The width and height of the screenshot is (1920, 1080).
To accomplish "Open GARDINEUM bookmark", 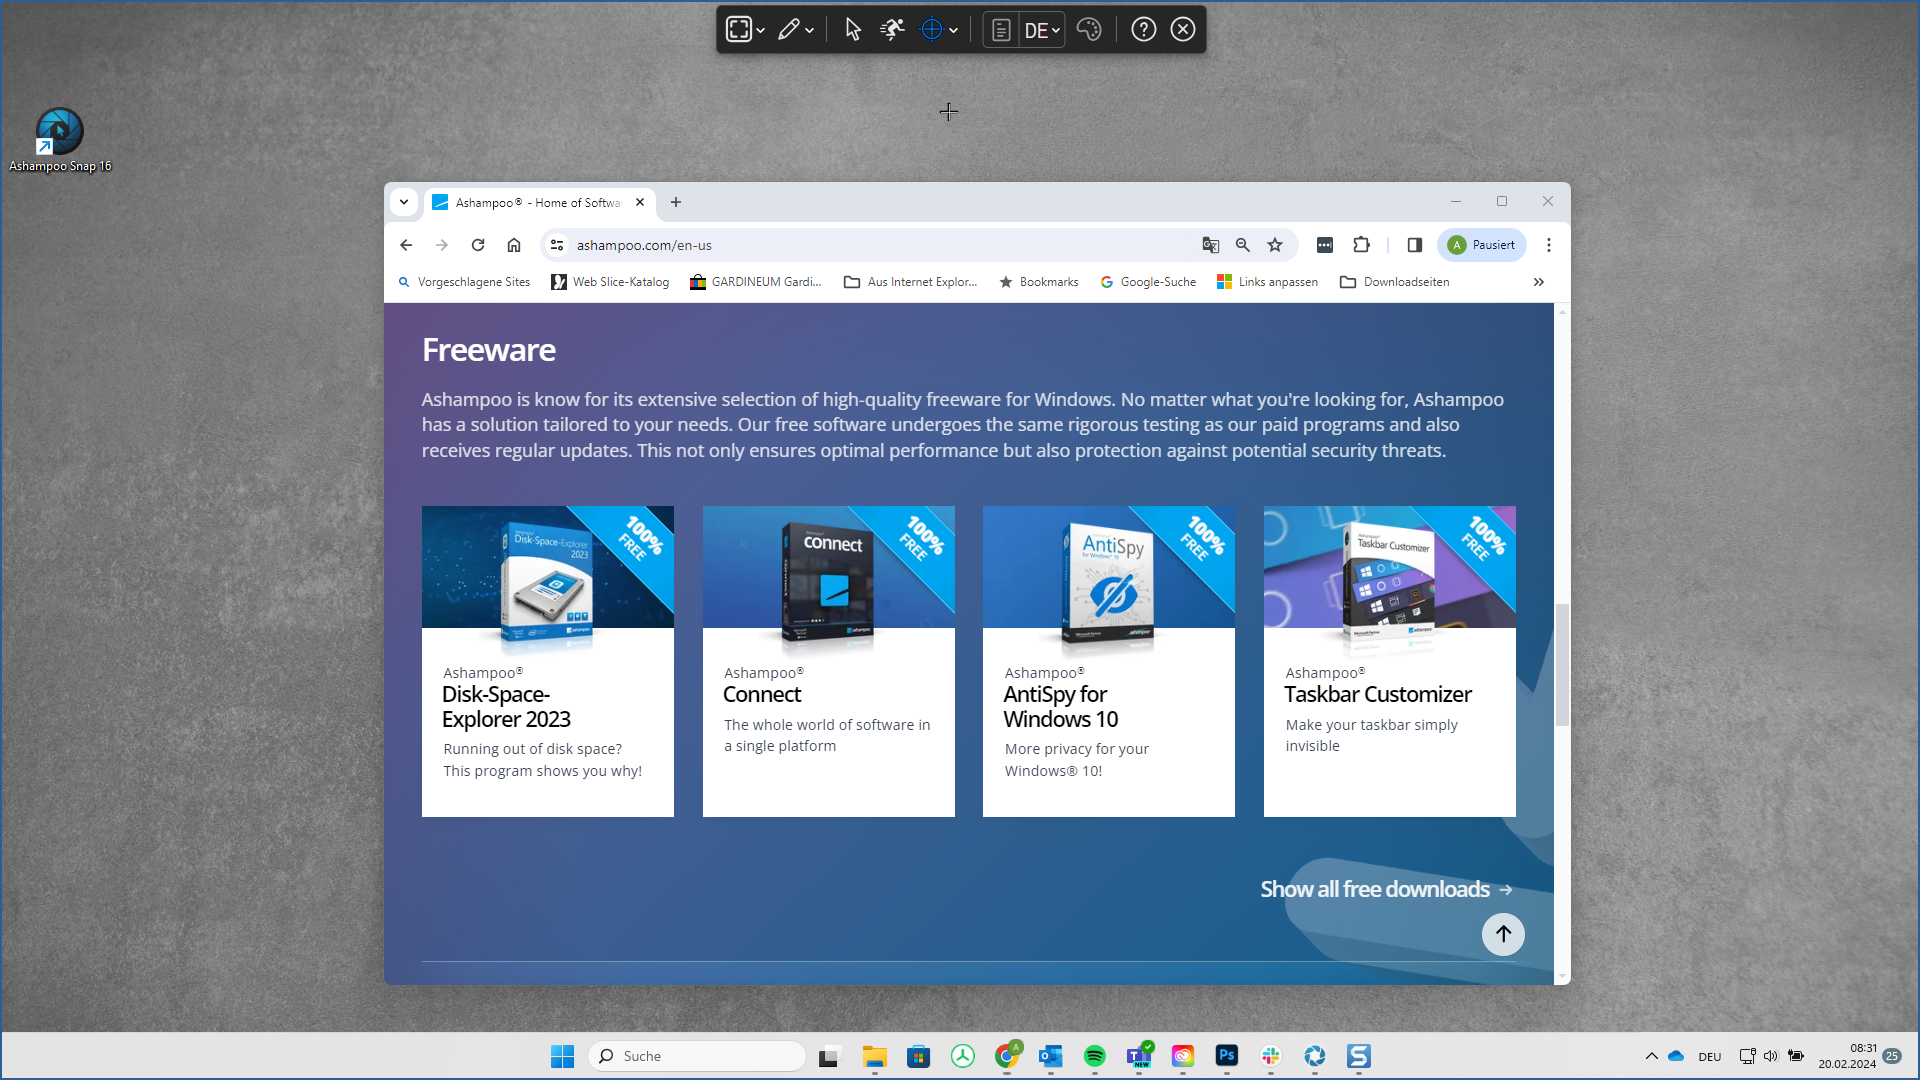I will 756,282.
